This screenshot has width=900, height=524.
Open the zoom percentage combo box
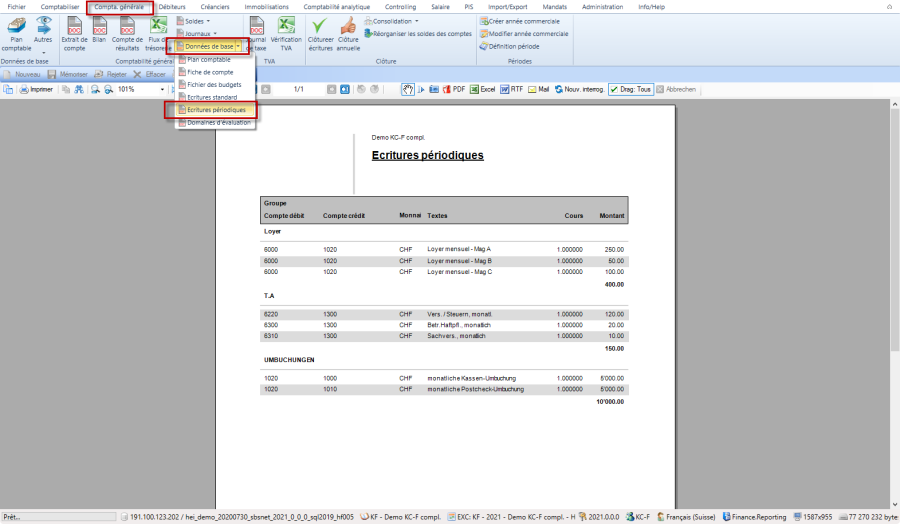pyautogui.click(x=140, y=89)
